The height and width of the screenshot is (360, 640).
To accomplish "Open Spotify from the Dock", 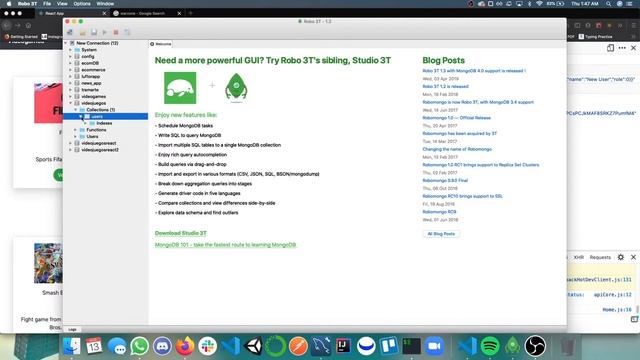I will 490,346.
